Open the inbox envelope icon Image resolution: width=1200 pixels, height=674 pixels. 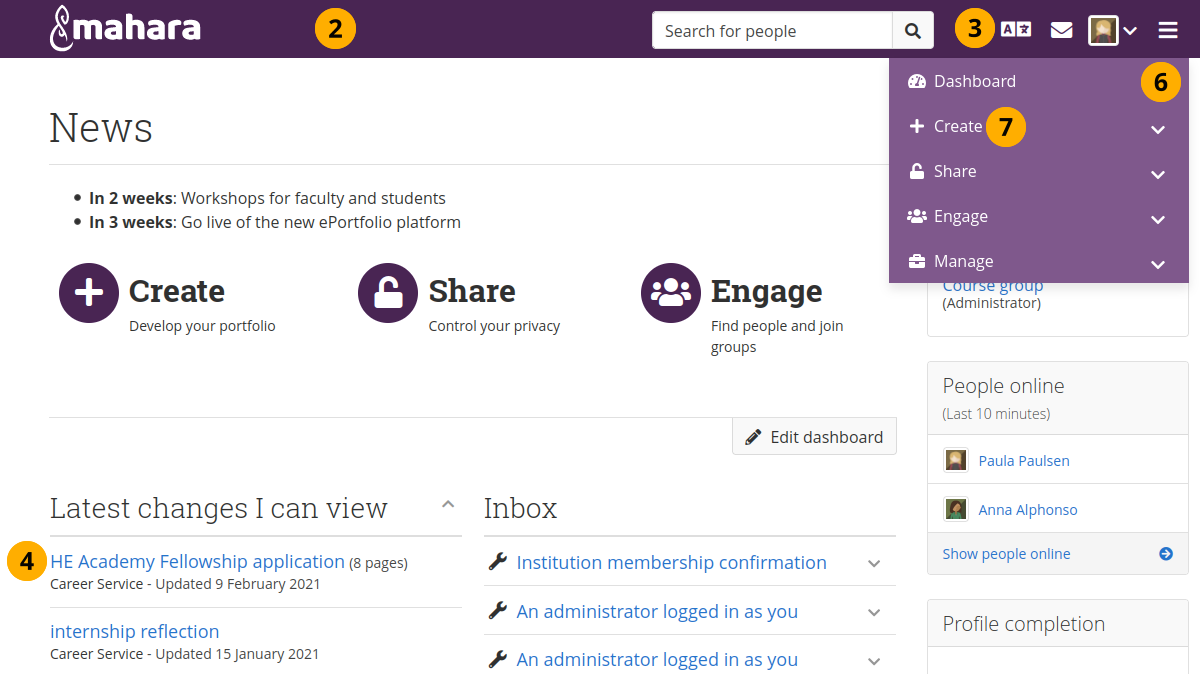coord(1061,30)
